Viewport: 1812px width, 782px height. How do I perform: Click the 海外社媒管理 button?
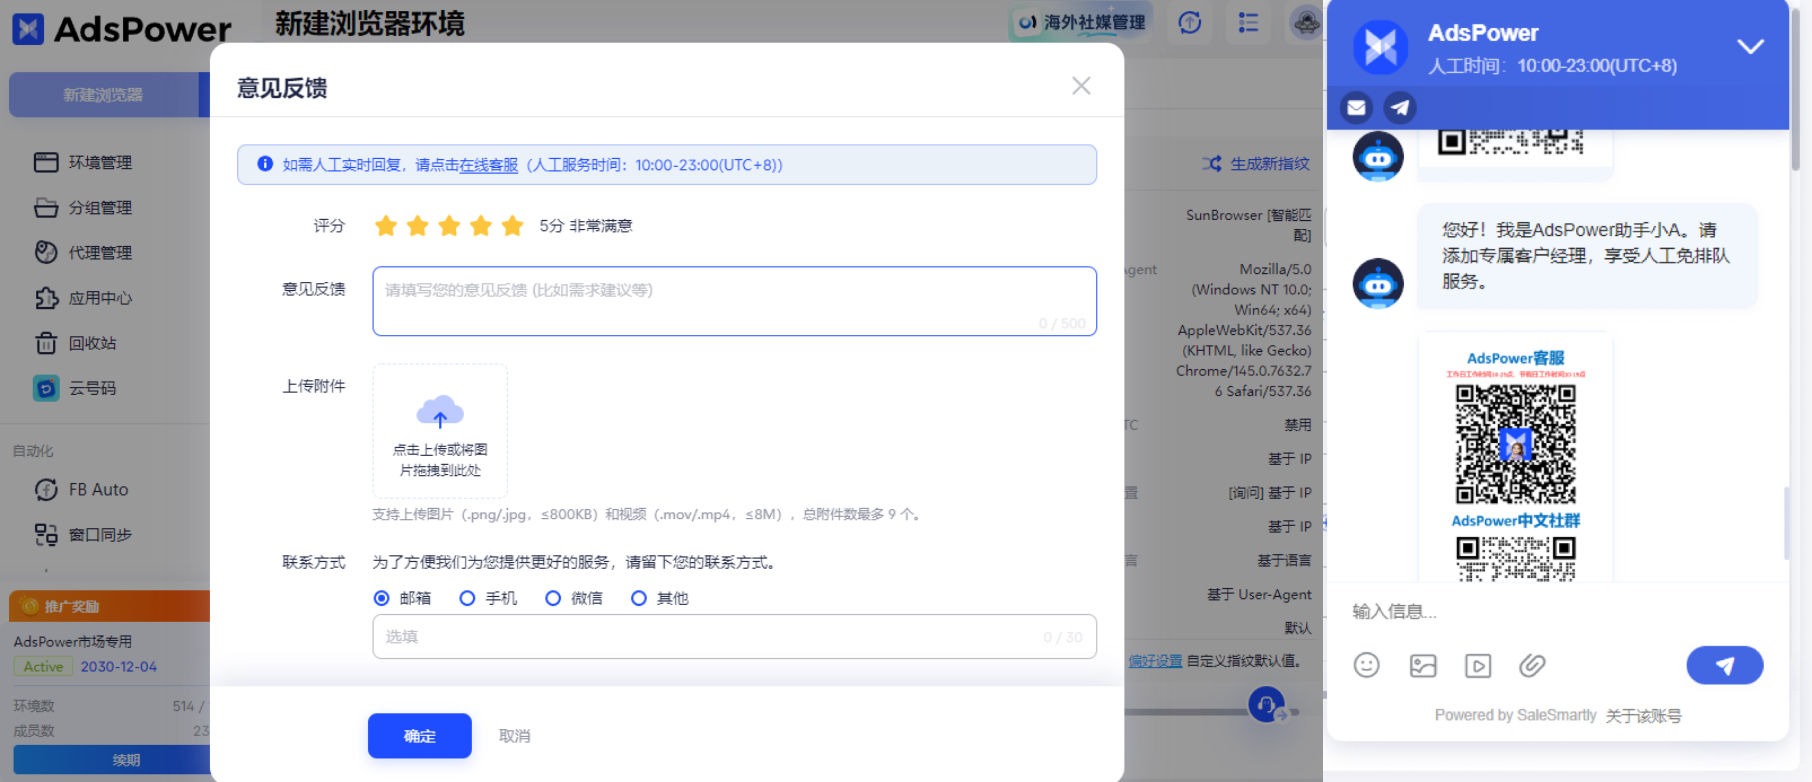pyautogui.click(x=1080, y=22)
